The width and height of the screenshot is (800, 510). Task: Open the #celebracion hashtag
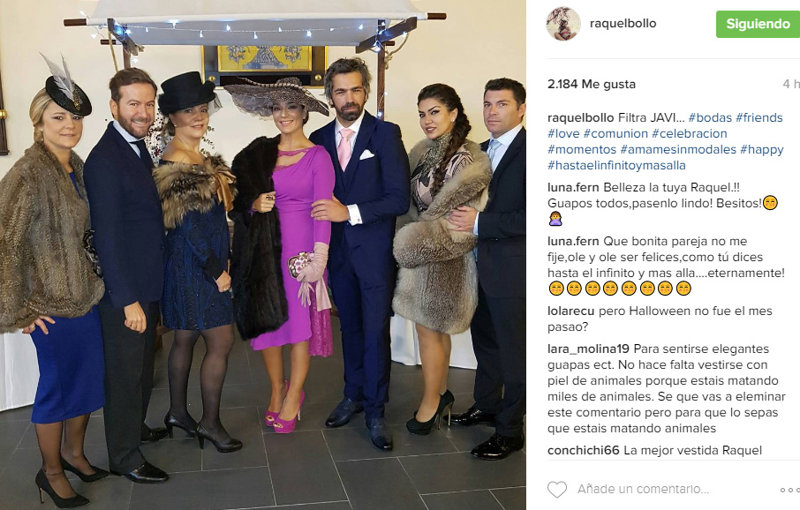tap(690, 134)
